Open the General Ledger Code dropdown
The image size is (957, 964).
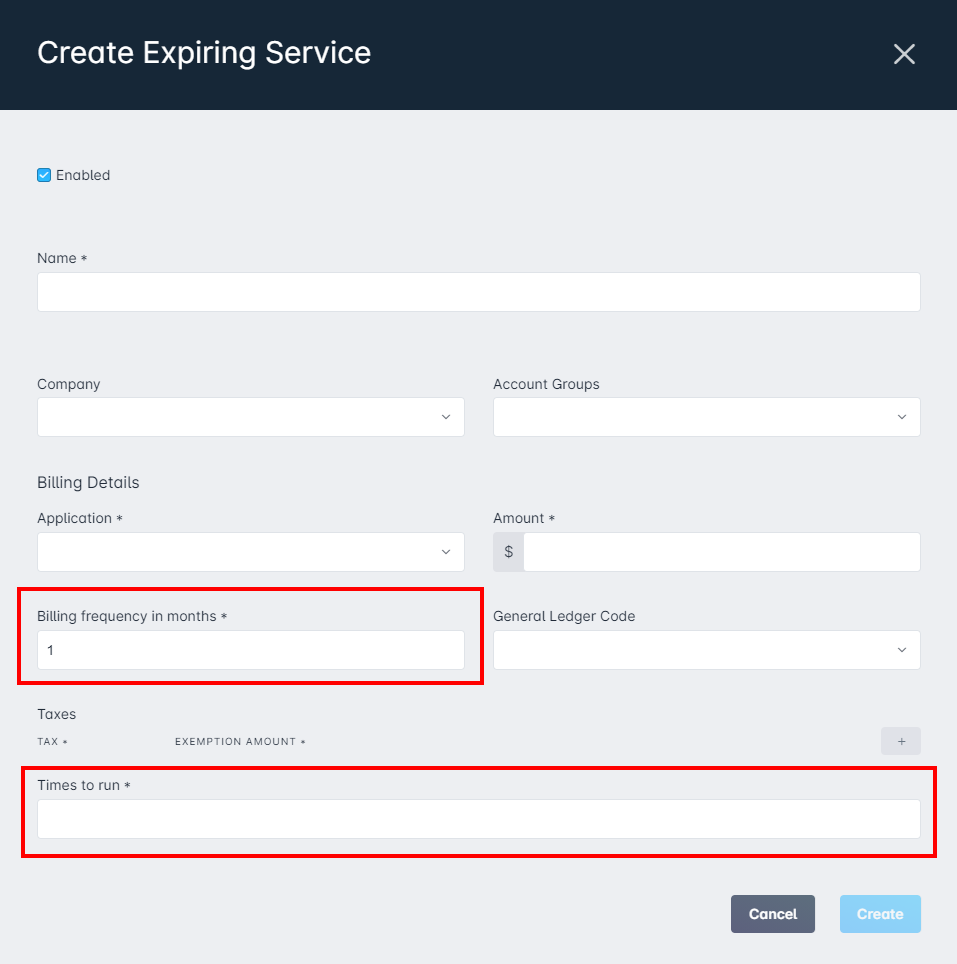706,650
